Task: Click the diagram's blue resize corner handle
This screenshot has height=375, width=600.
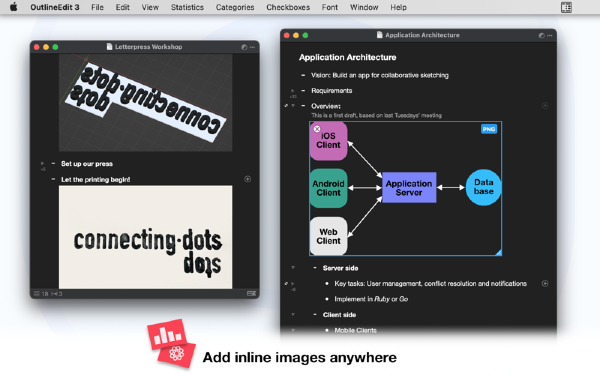Action: pyautogui.click(x=499, y=253)
